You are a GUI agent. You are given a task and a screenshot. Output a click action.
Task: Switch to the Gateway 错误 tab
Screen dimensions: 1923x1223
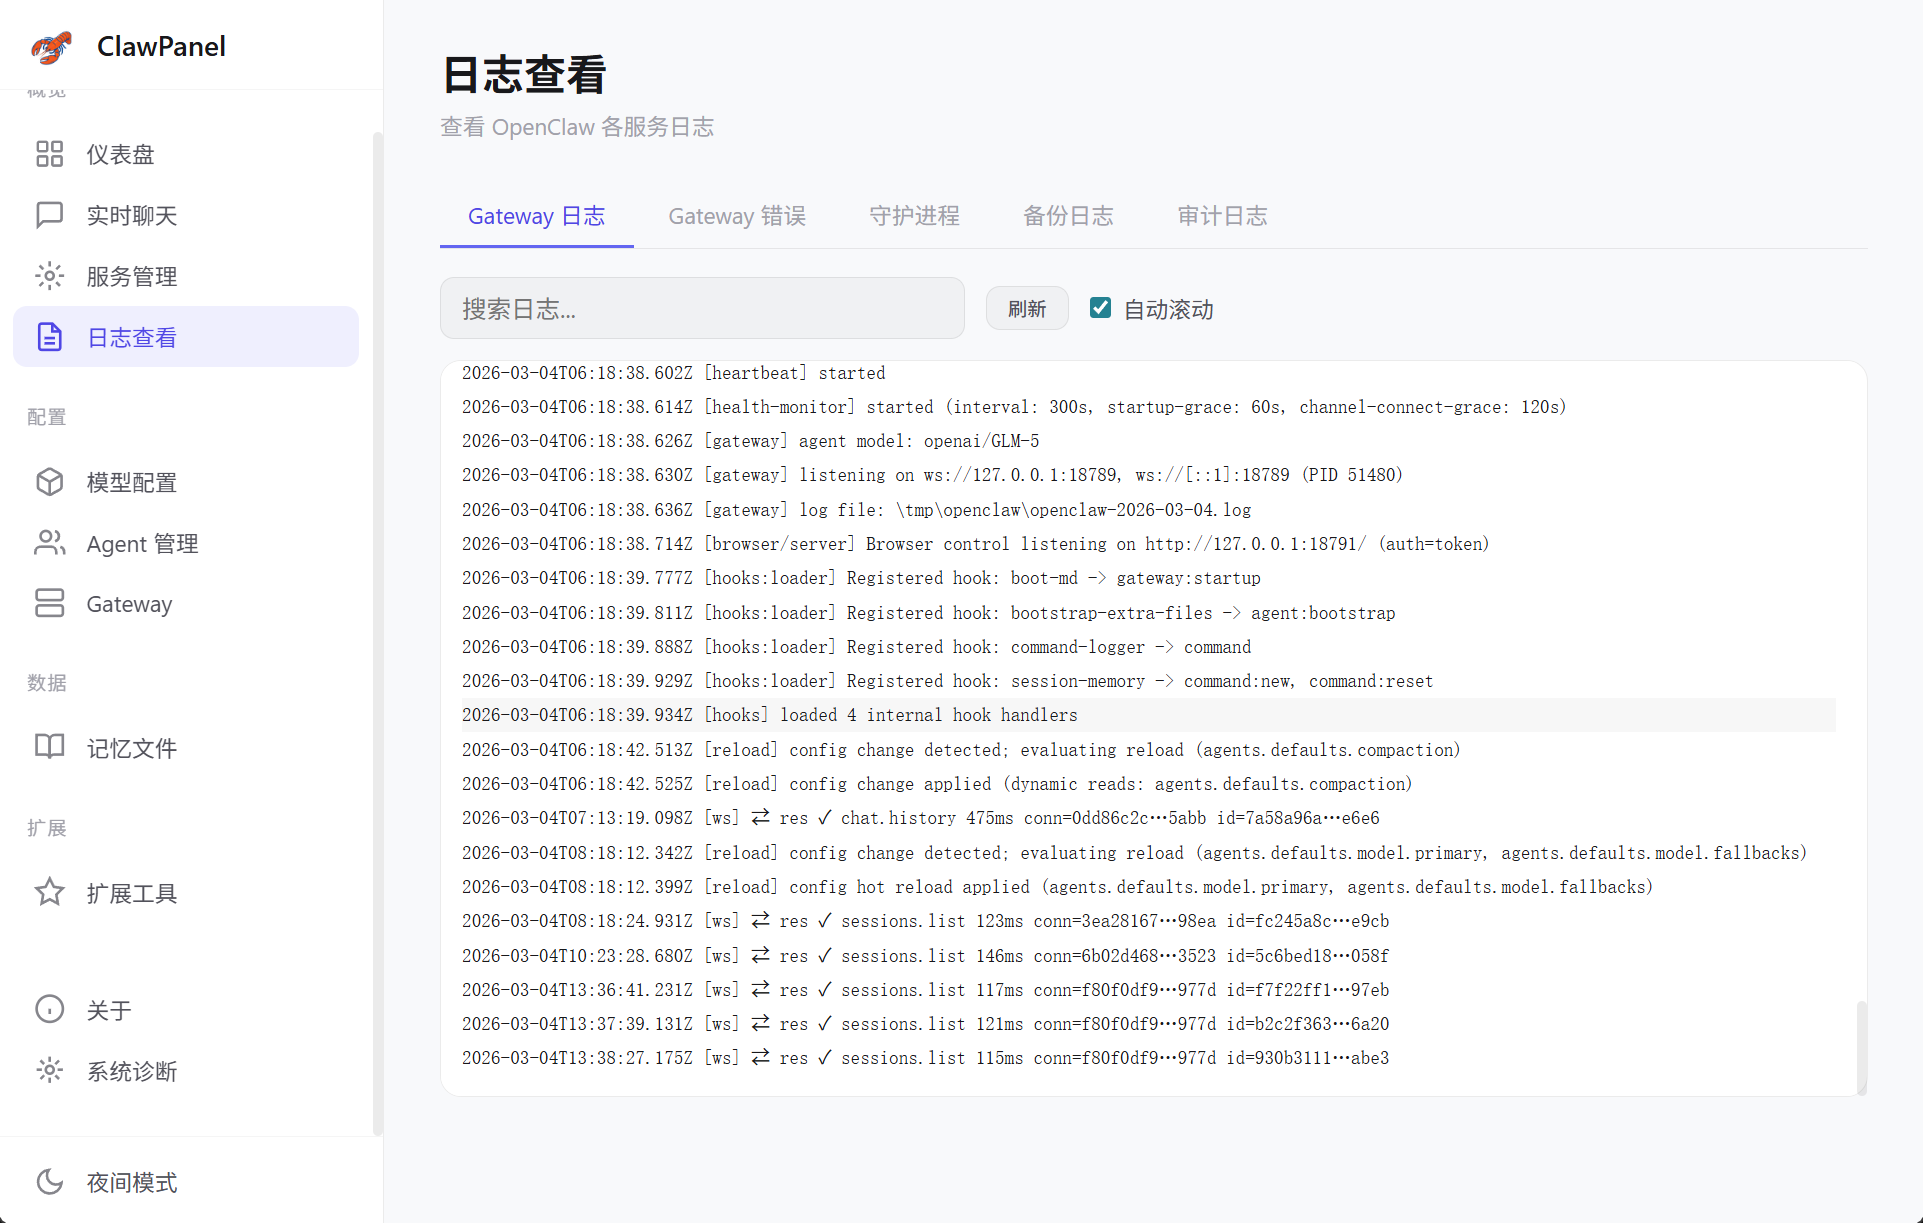(736, 216)
